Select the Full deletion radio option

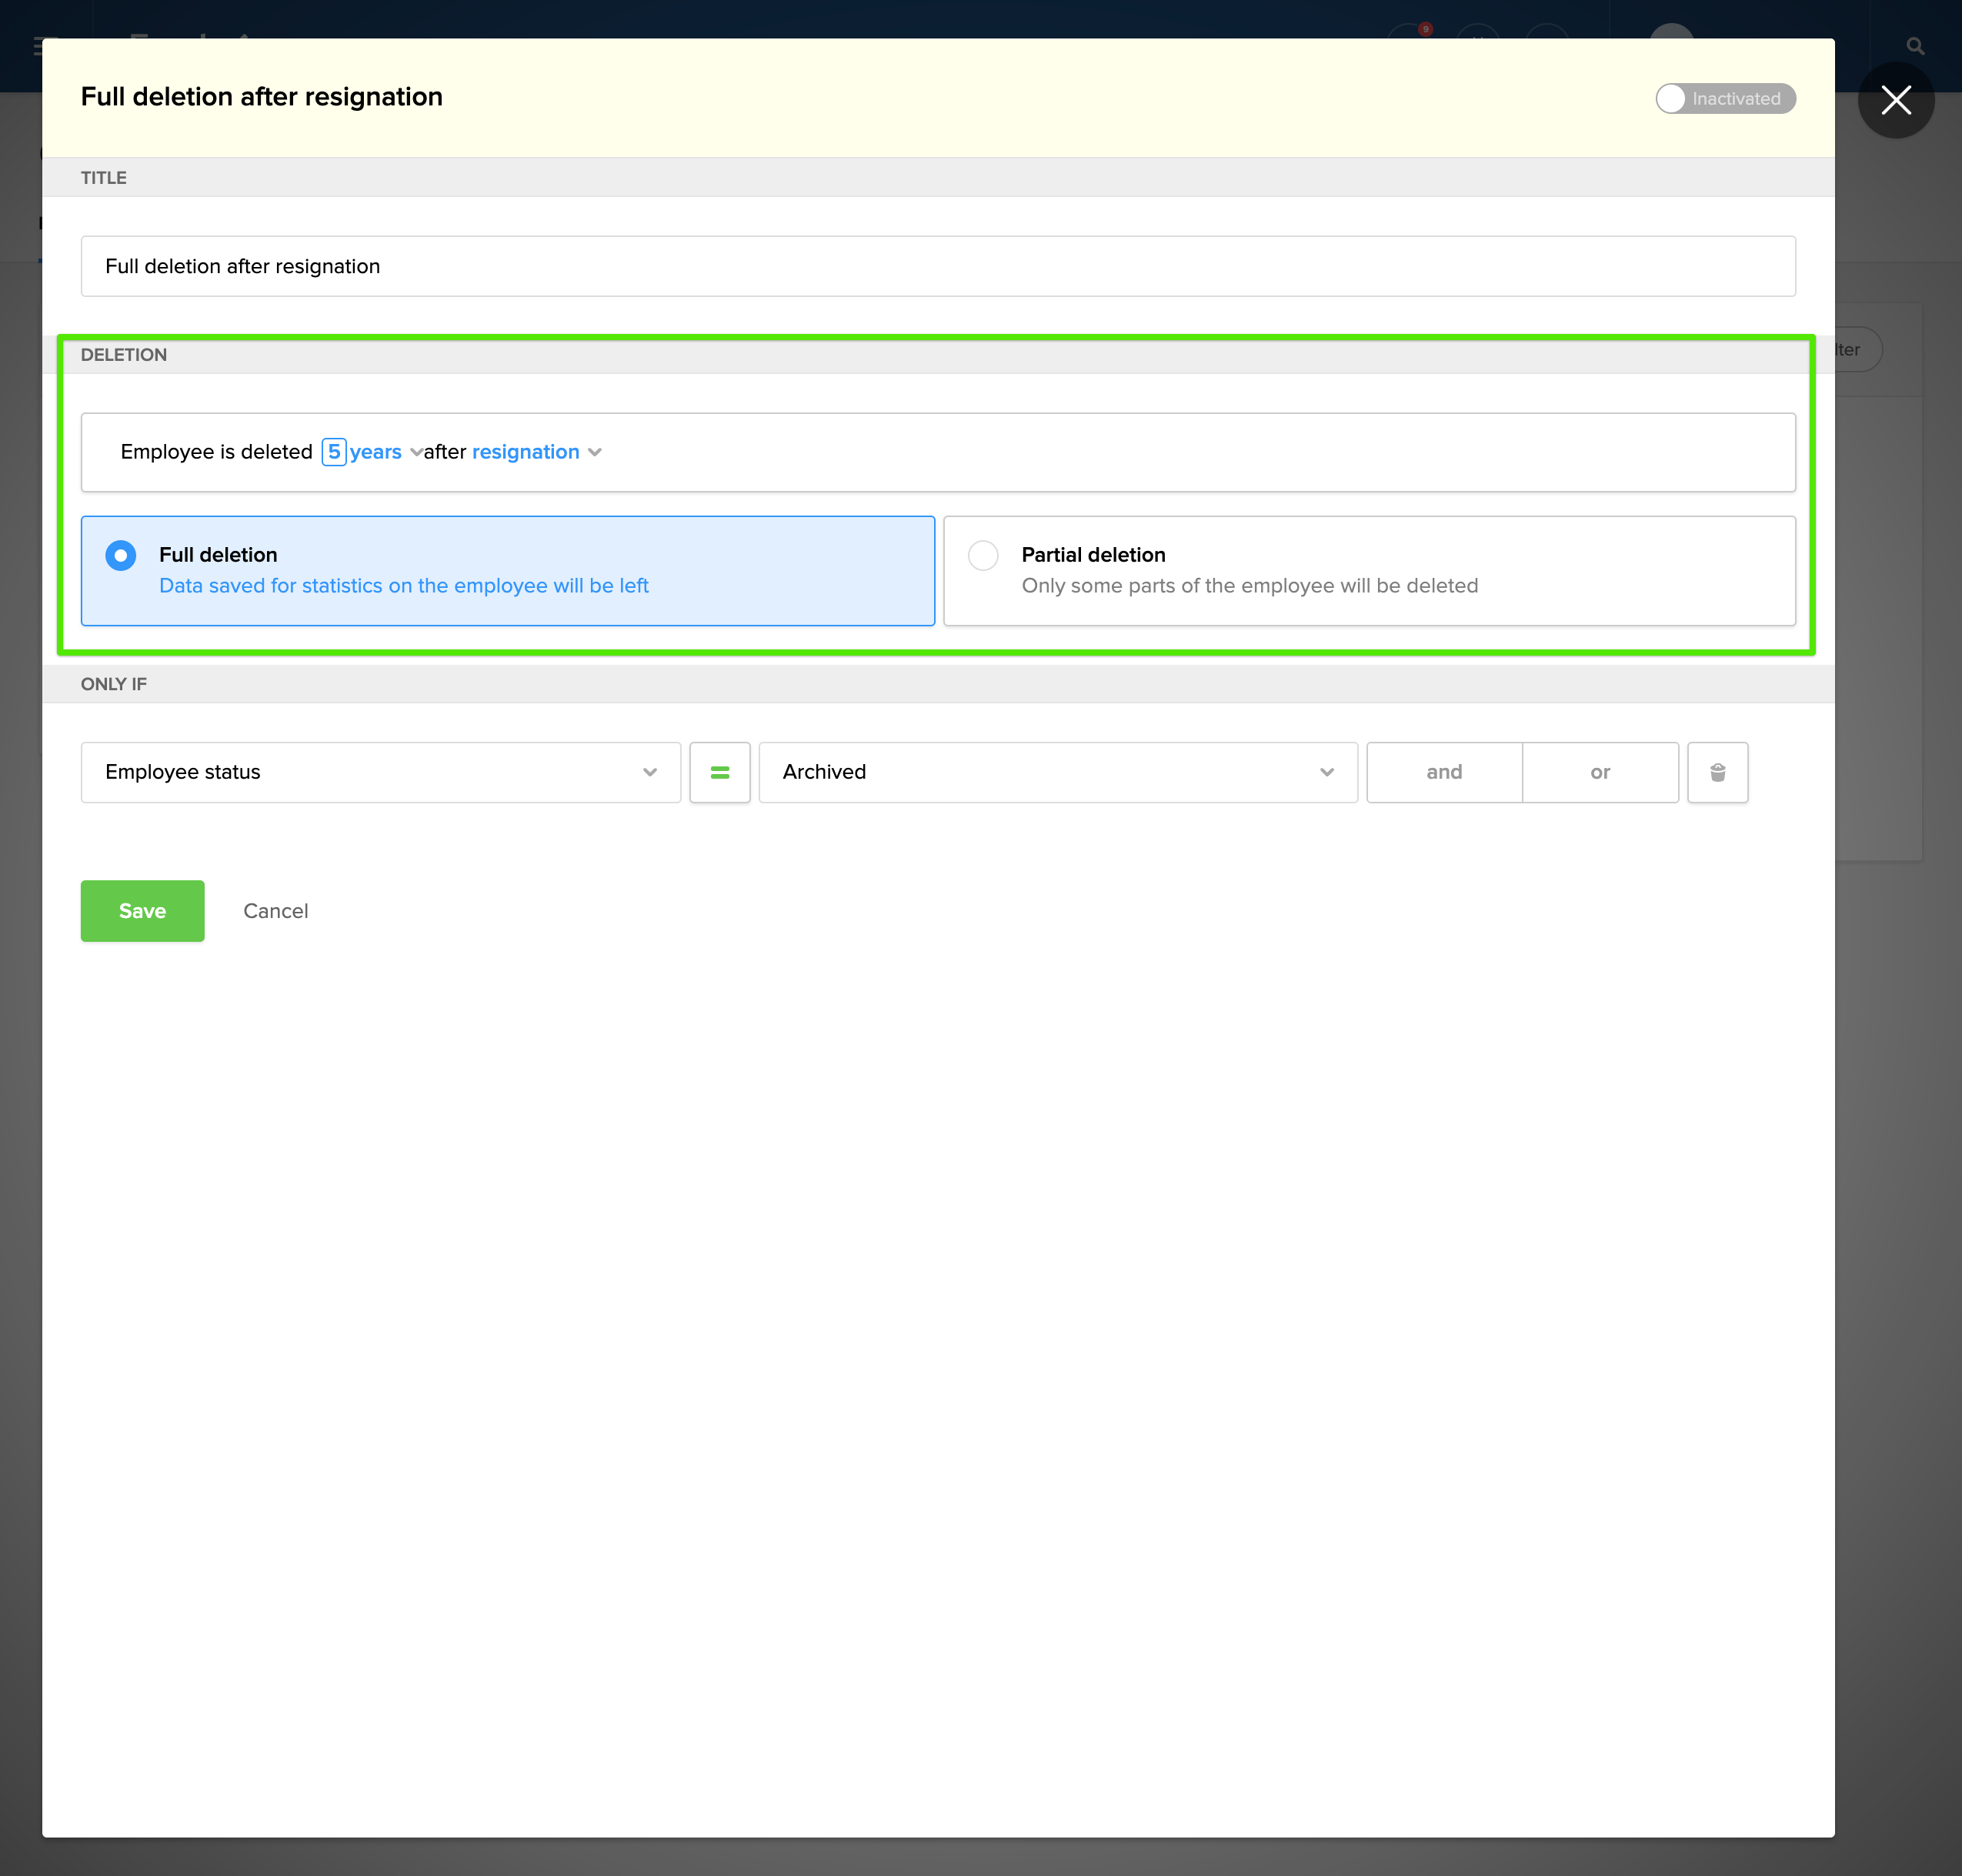point(121,556)
